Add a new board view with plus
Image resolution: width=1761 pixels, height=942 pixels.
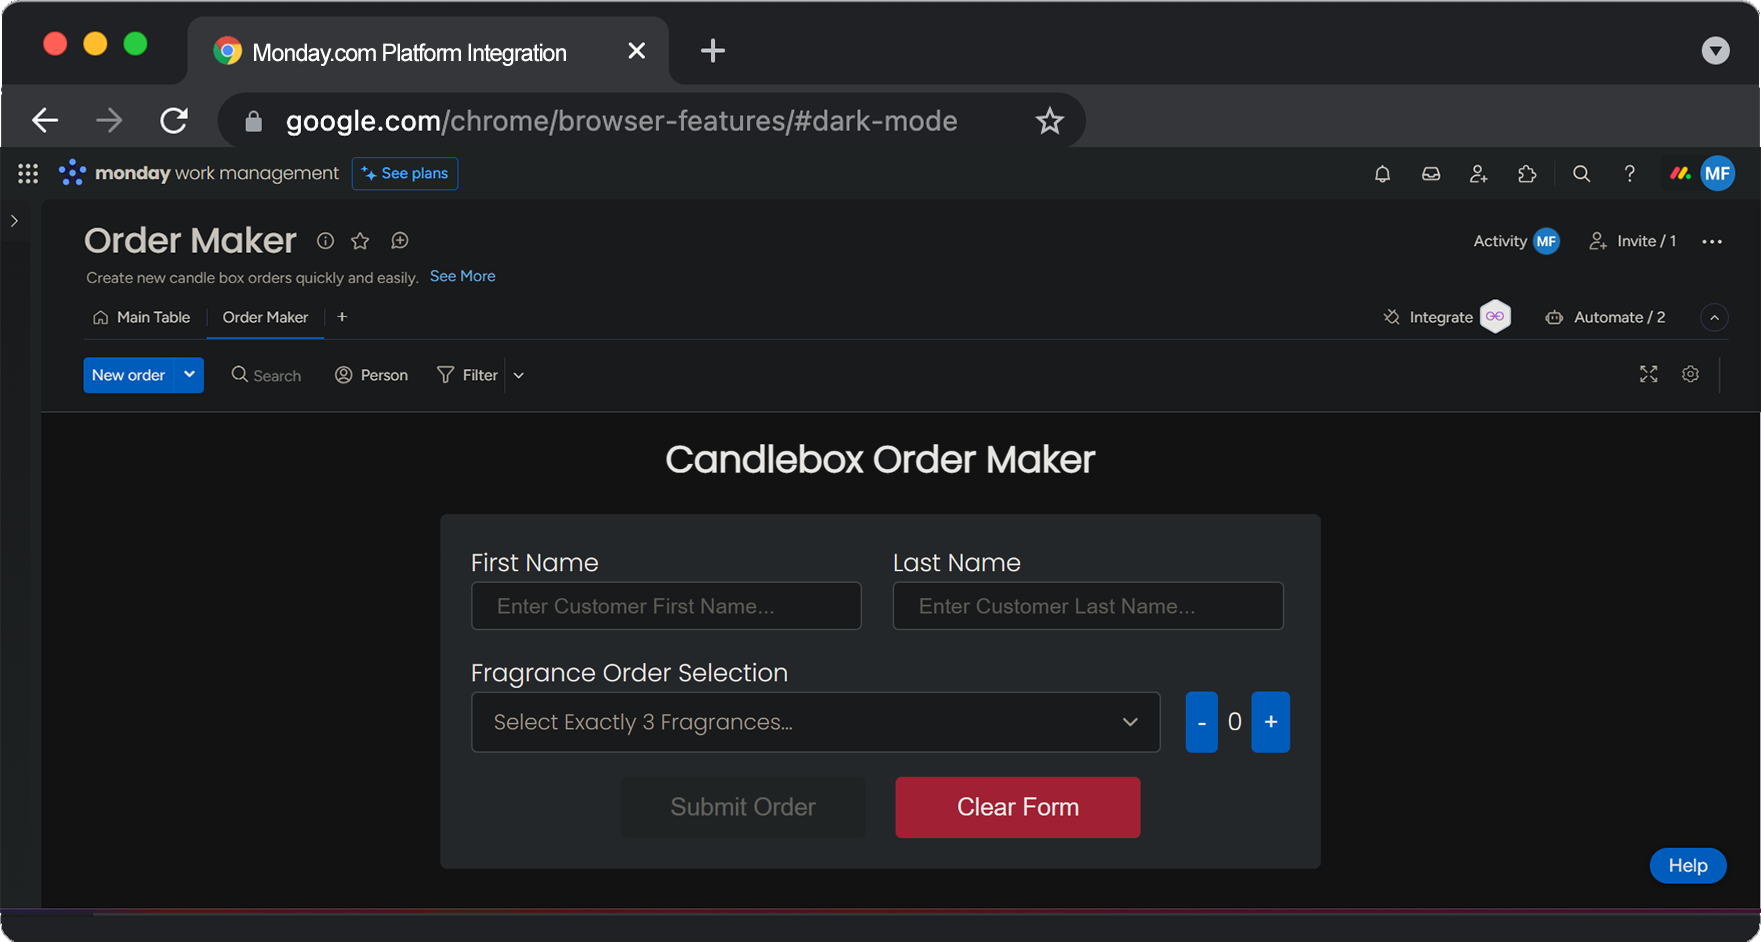tap(342, 317)
